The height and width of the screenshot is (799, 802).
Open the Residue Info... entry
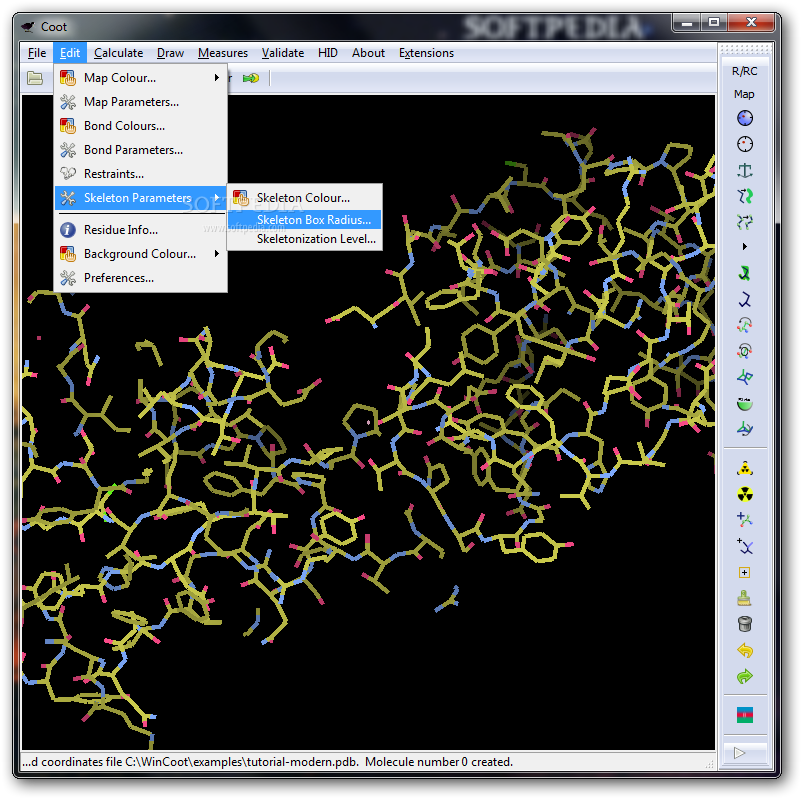coord(141,230)
